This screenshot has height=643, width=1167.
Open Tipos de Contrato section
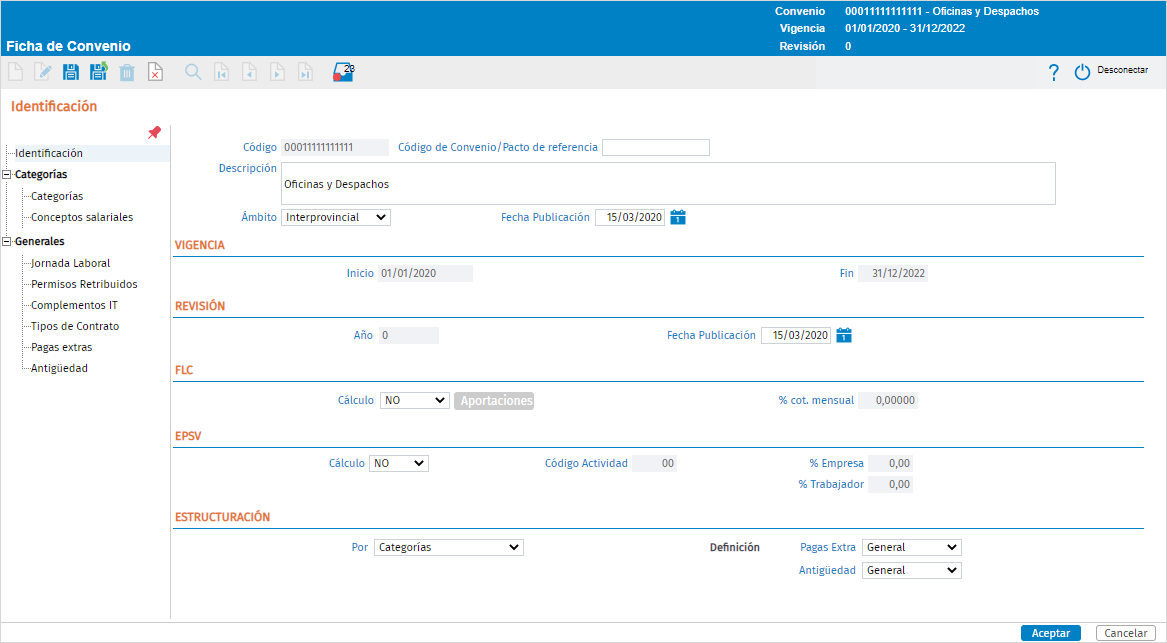click(75, 325)
